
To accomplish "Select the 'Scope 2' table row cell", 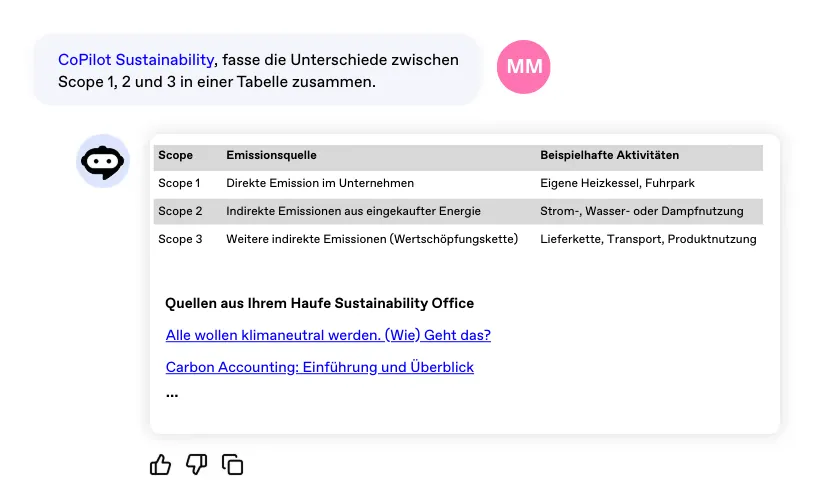I will pos(180,211).
